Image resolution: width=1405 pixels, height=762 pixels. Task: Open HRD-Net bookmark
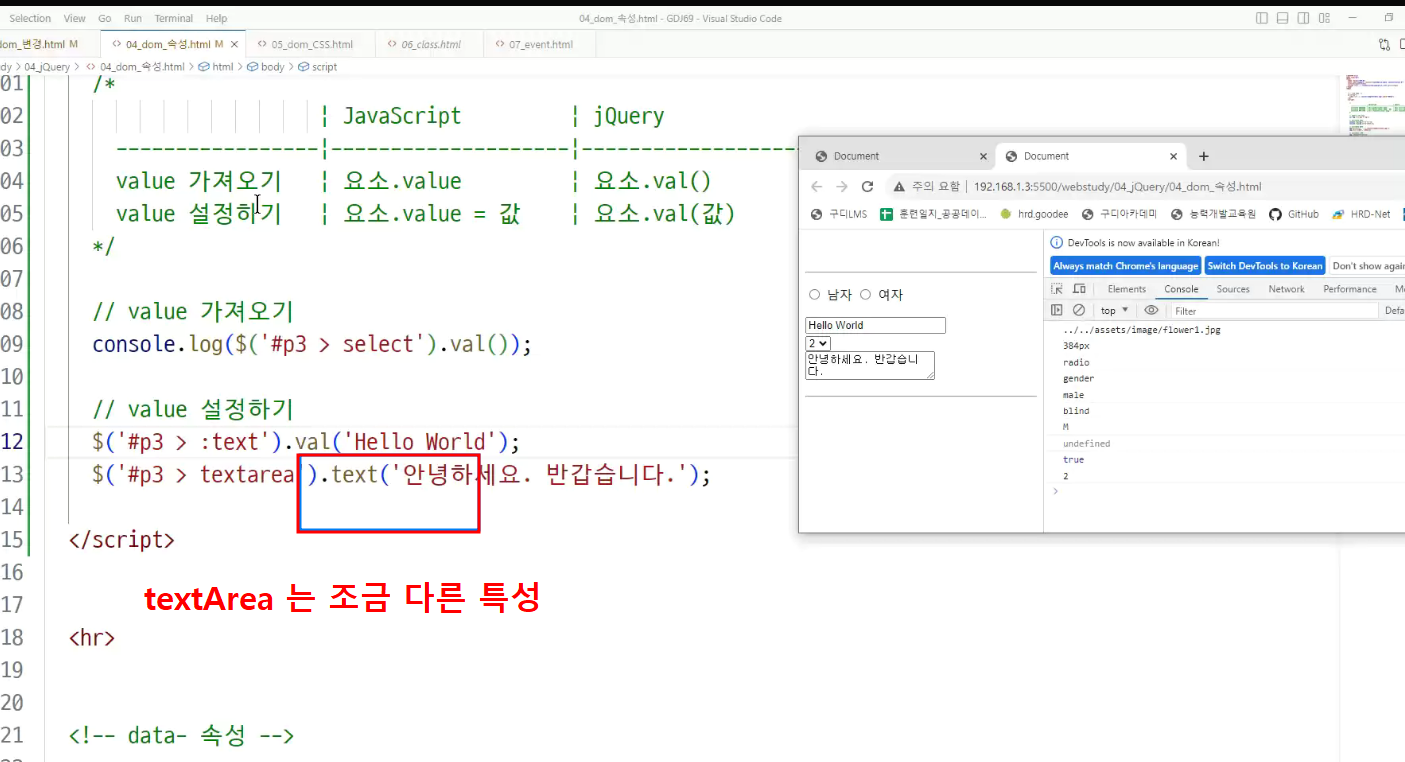(x=1361, y=214)
